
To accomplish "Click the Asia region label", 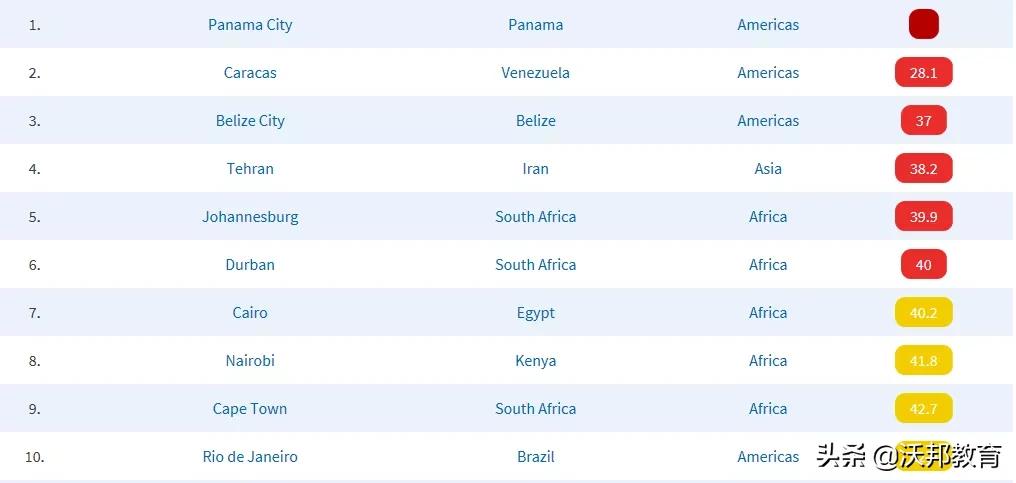I will pos(768,169).
